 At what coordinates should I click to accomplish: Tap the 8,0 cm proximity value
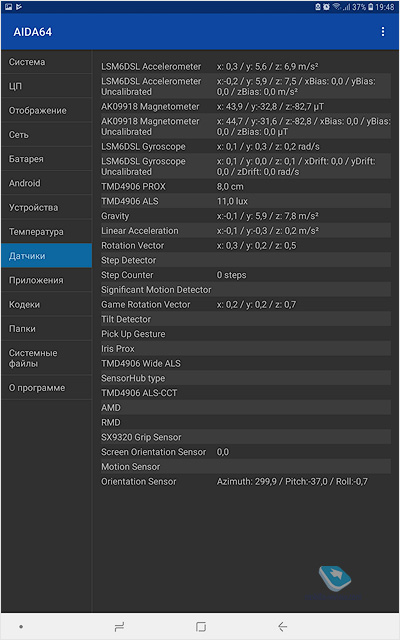click(x=230, y=187)
